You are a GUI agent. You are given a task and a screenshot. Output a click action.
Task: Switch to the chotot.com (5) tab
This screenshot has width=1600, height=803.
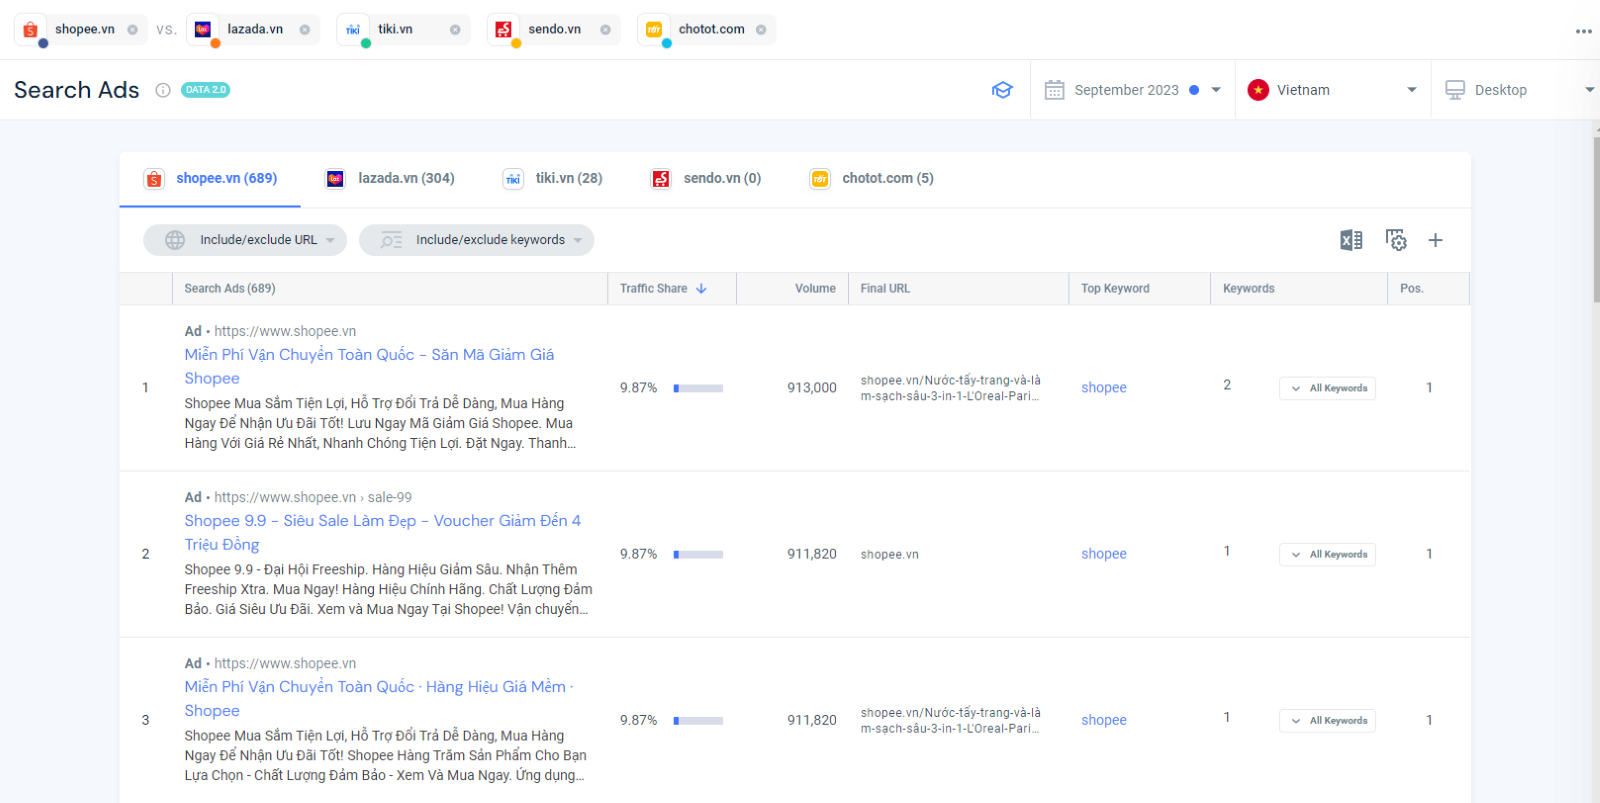click(x=872, y=179)
